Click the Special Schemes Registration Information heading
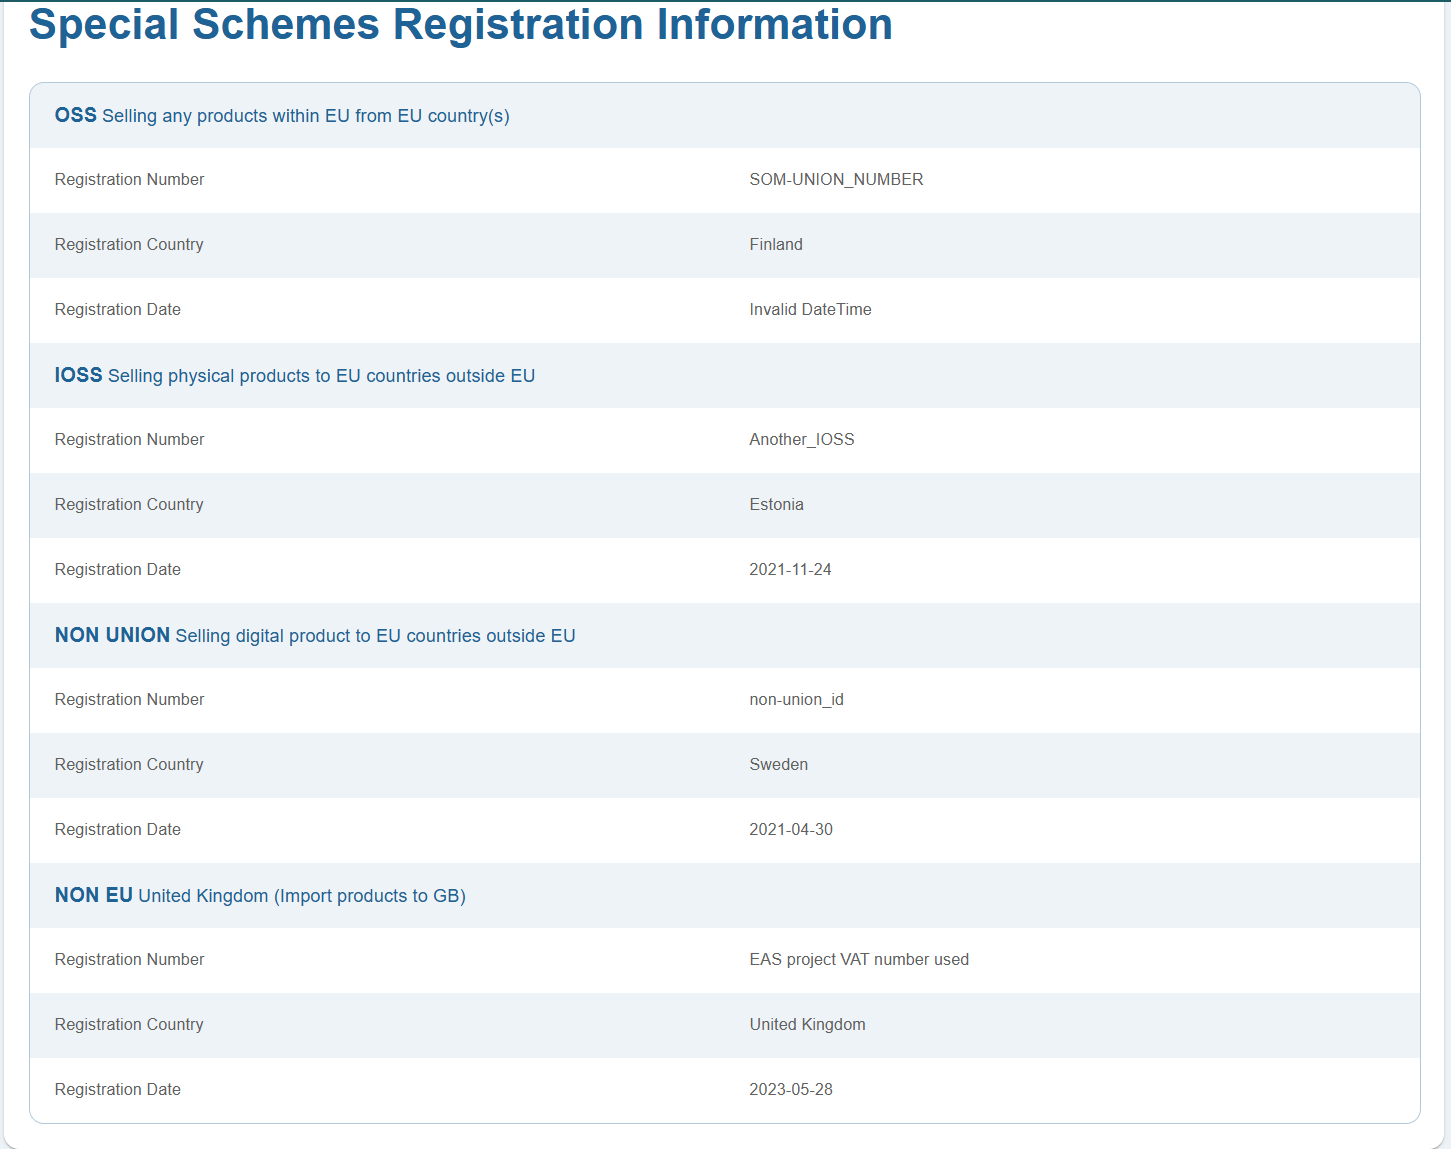 pyautogui.click(x=461, y=24)
